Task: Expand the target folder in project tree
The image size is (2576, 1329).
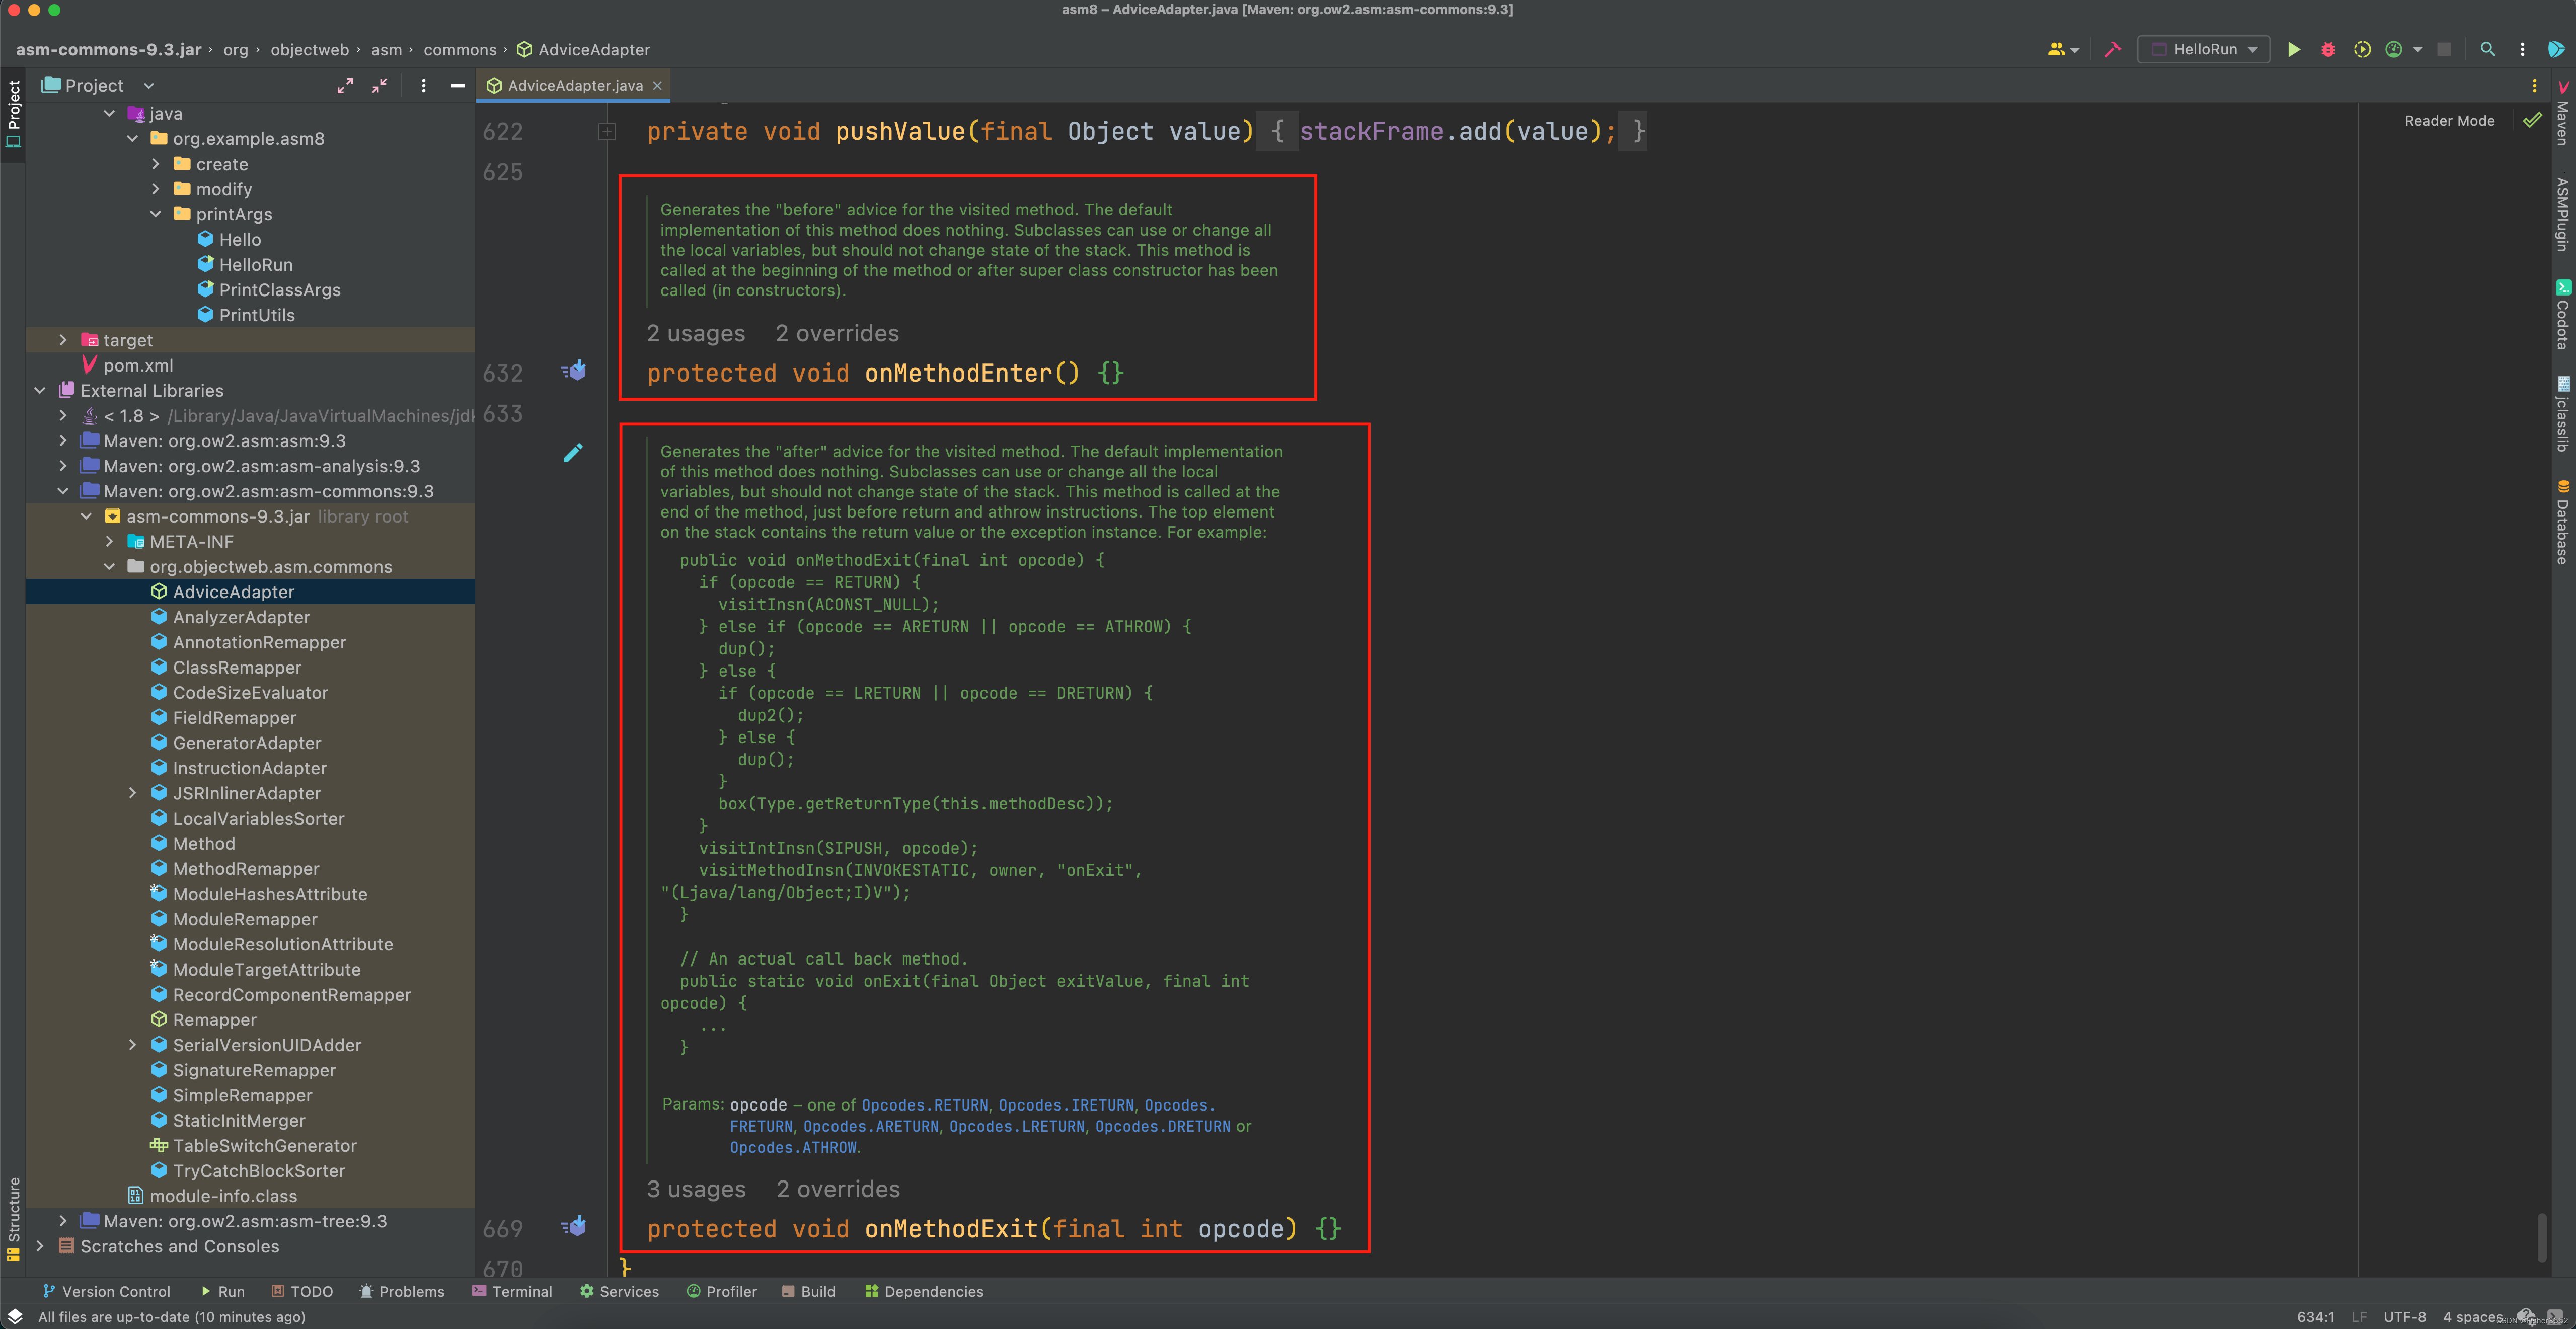Action: (63, 340)
